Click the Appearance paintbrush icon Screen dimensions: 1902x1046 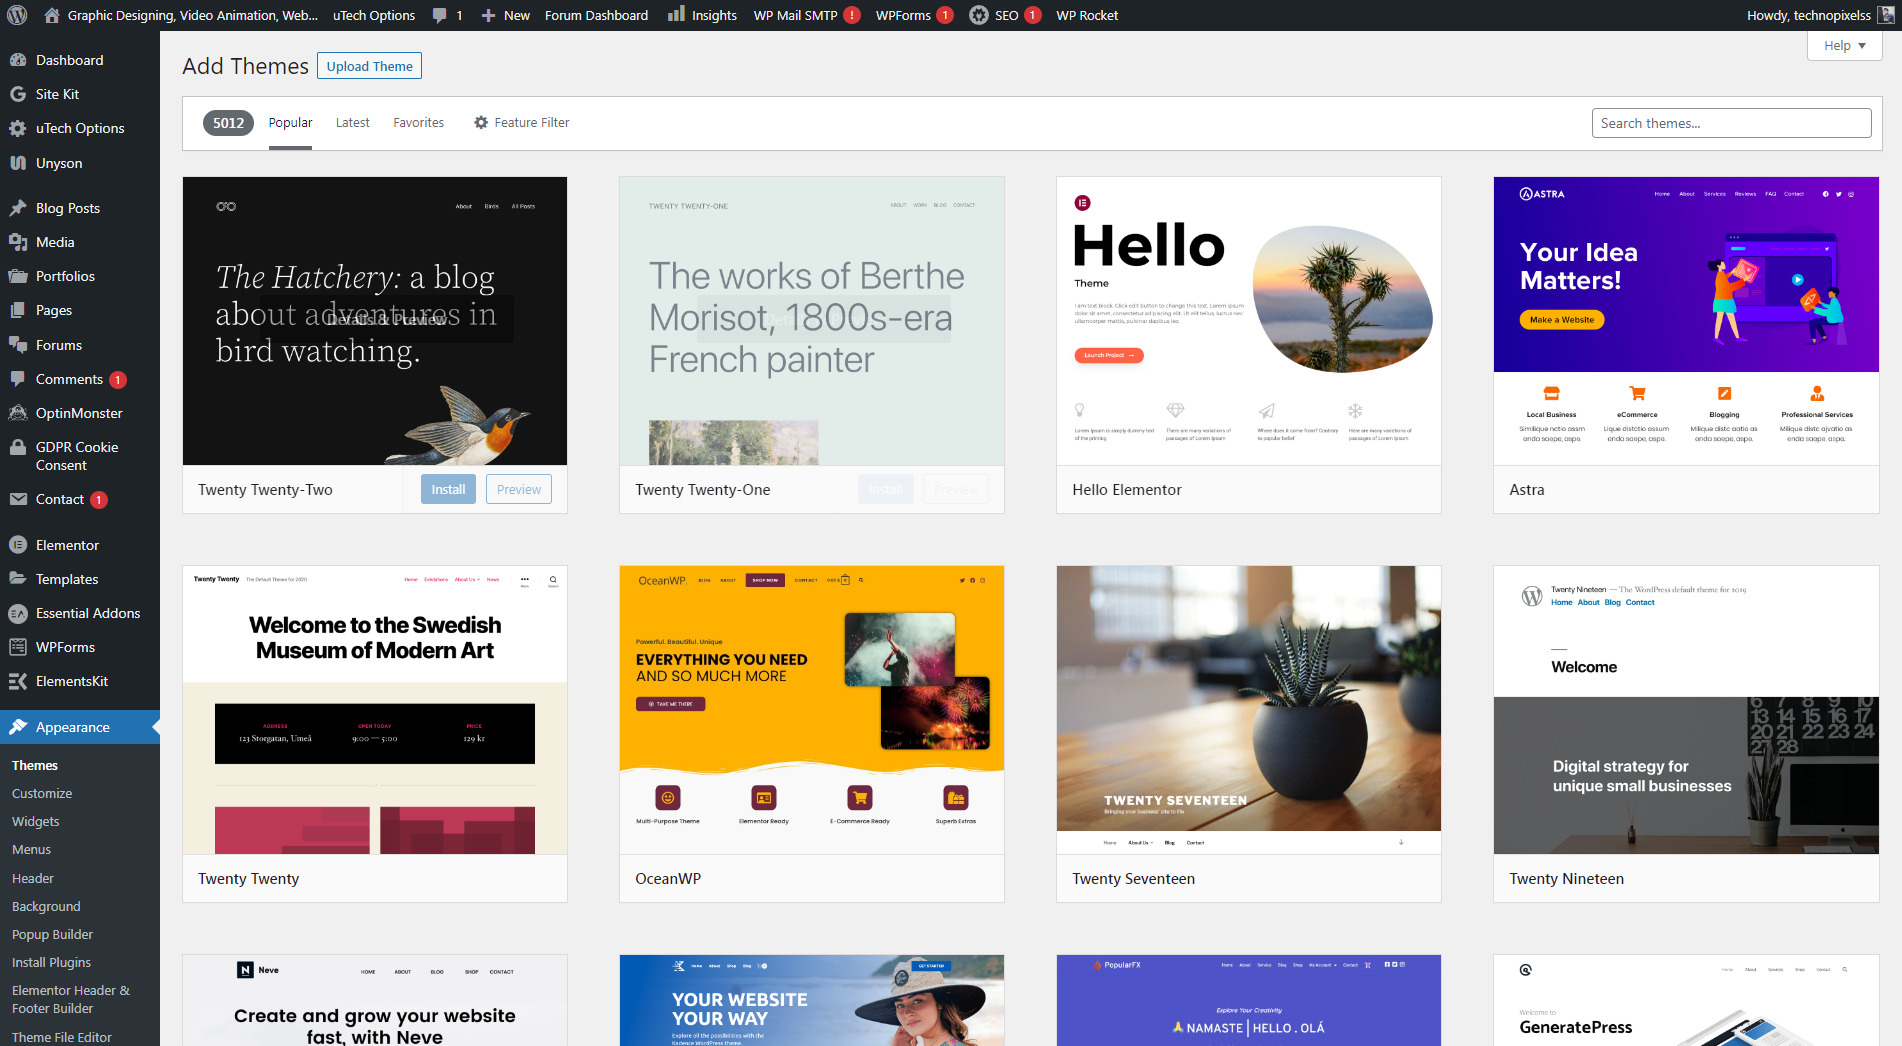(18, 727)
